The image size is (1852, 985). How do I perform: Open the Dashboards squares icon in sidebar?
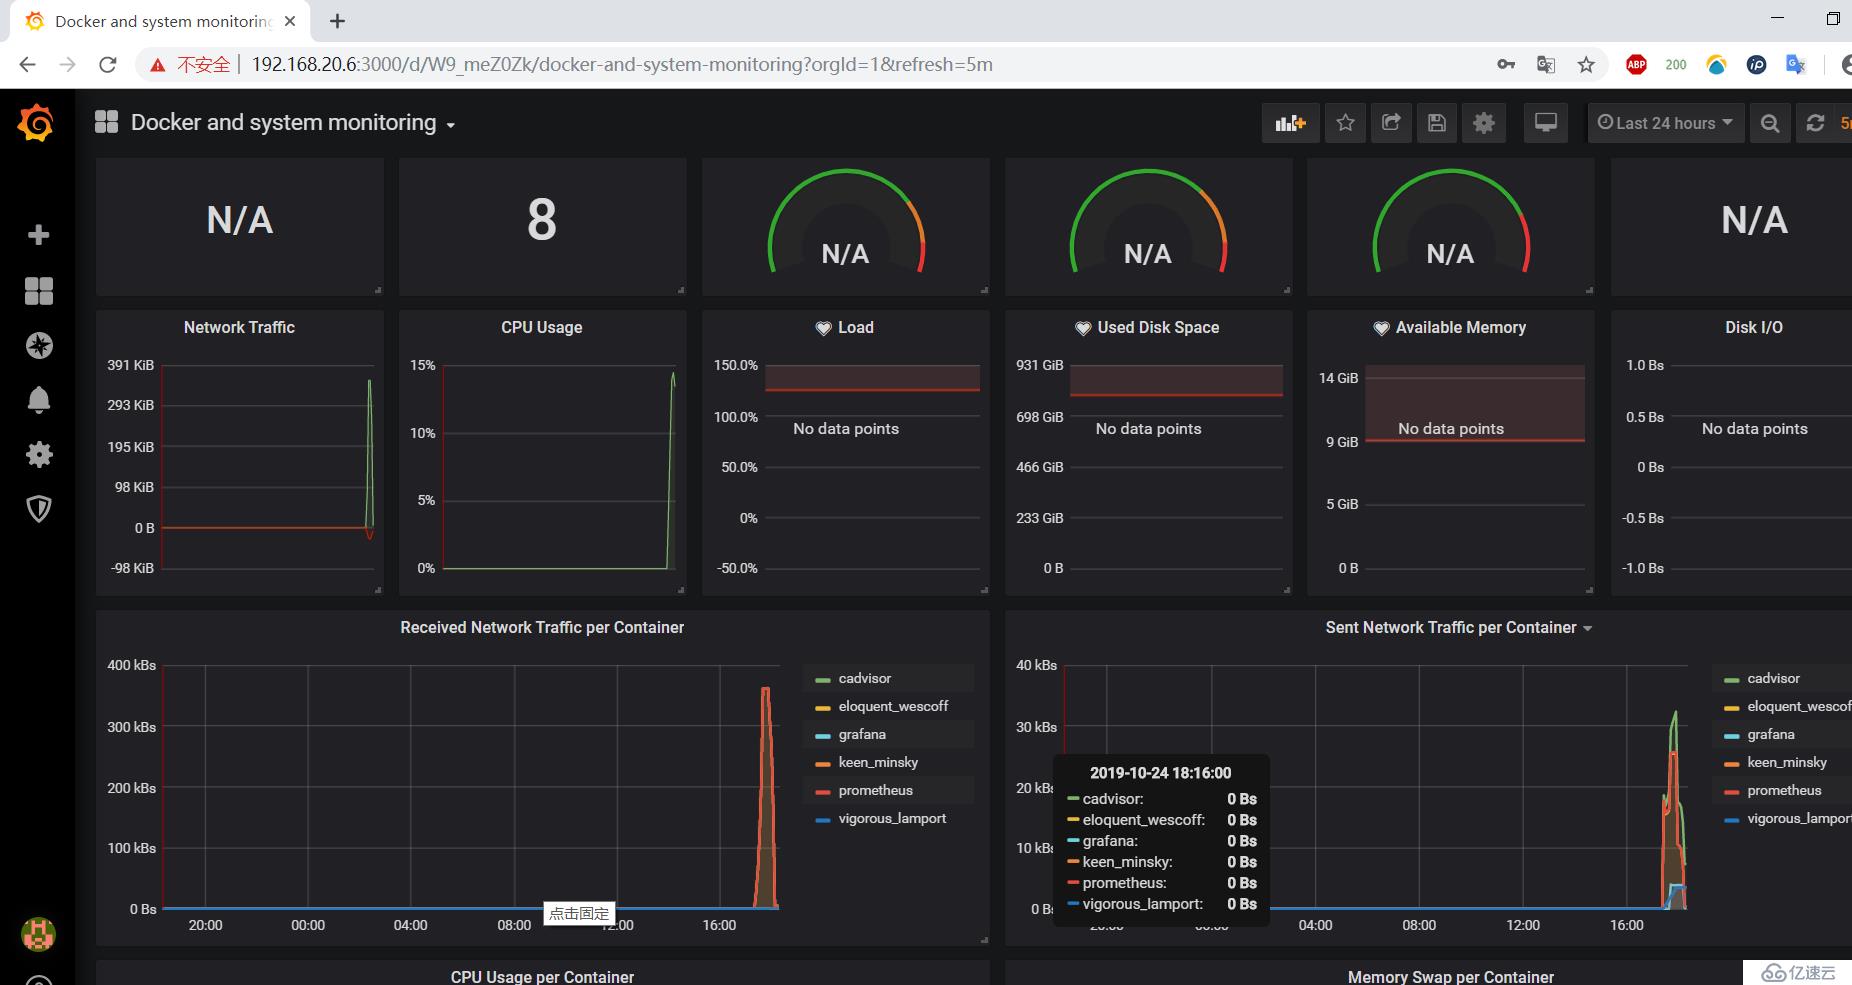tap(38, 291)
